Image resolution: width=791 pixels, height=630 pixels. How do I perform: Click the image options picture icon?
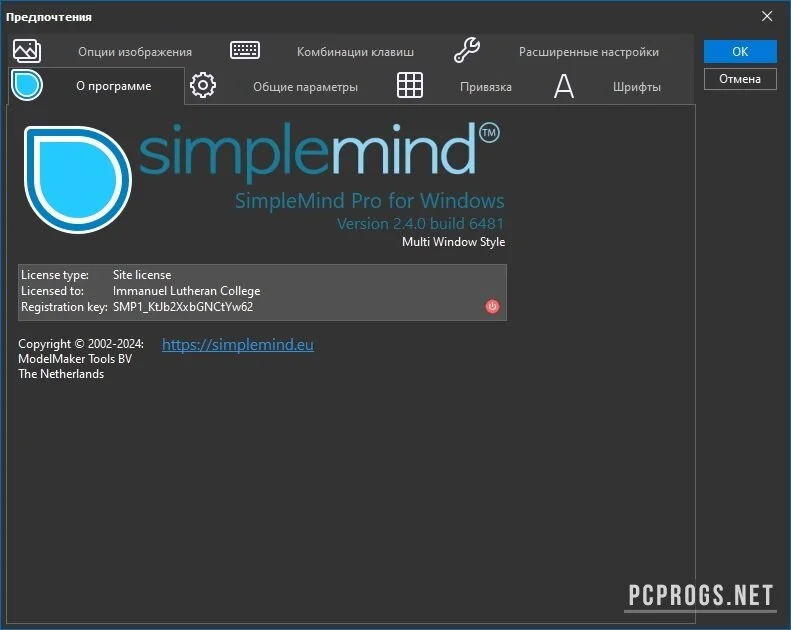(27, 51)
